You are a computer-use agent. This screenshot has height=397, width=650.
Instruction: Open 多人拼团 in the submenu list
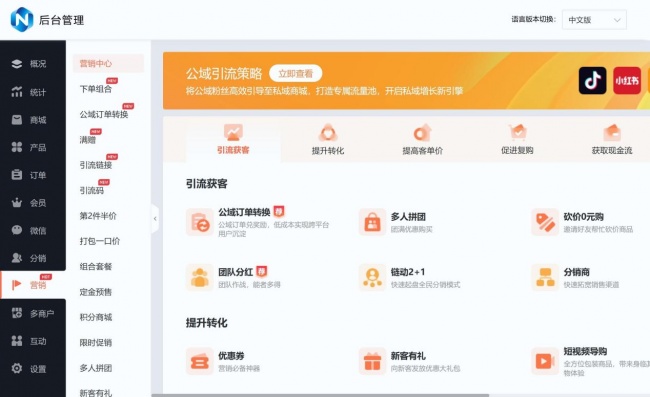click(96, 368)
